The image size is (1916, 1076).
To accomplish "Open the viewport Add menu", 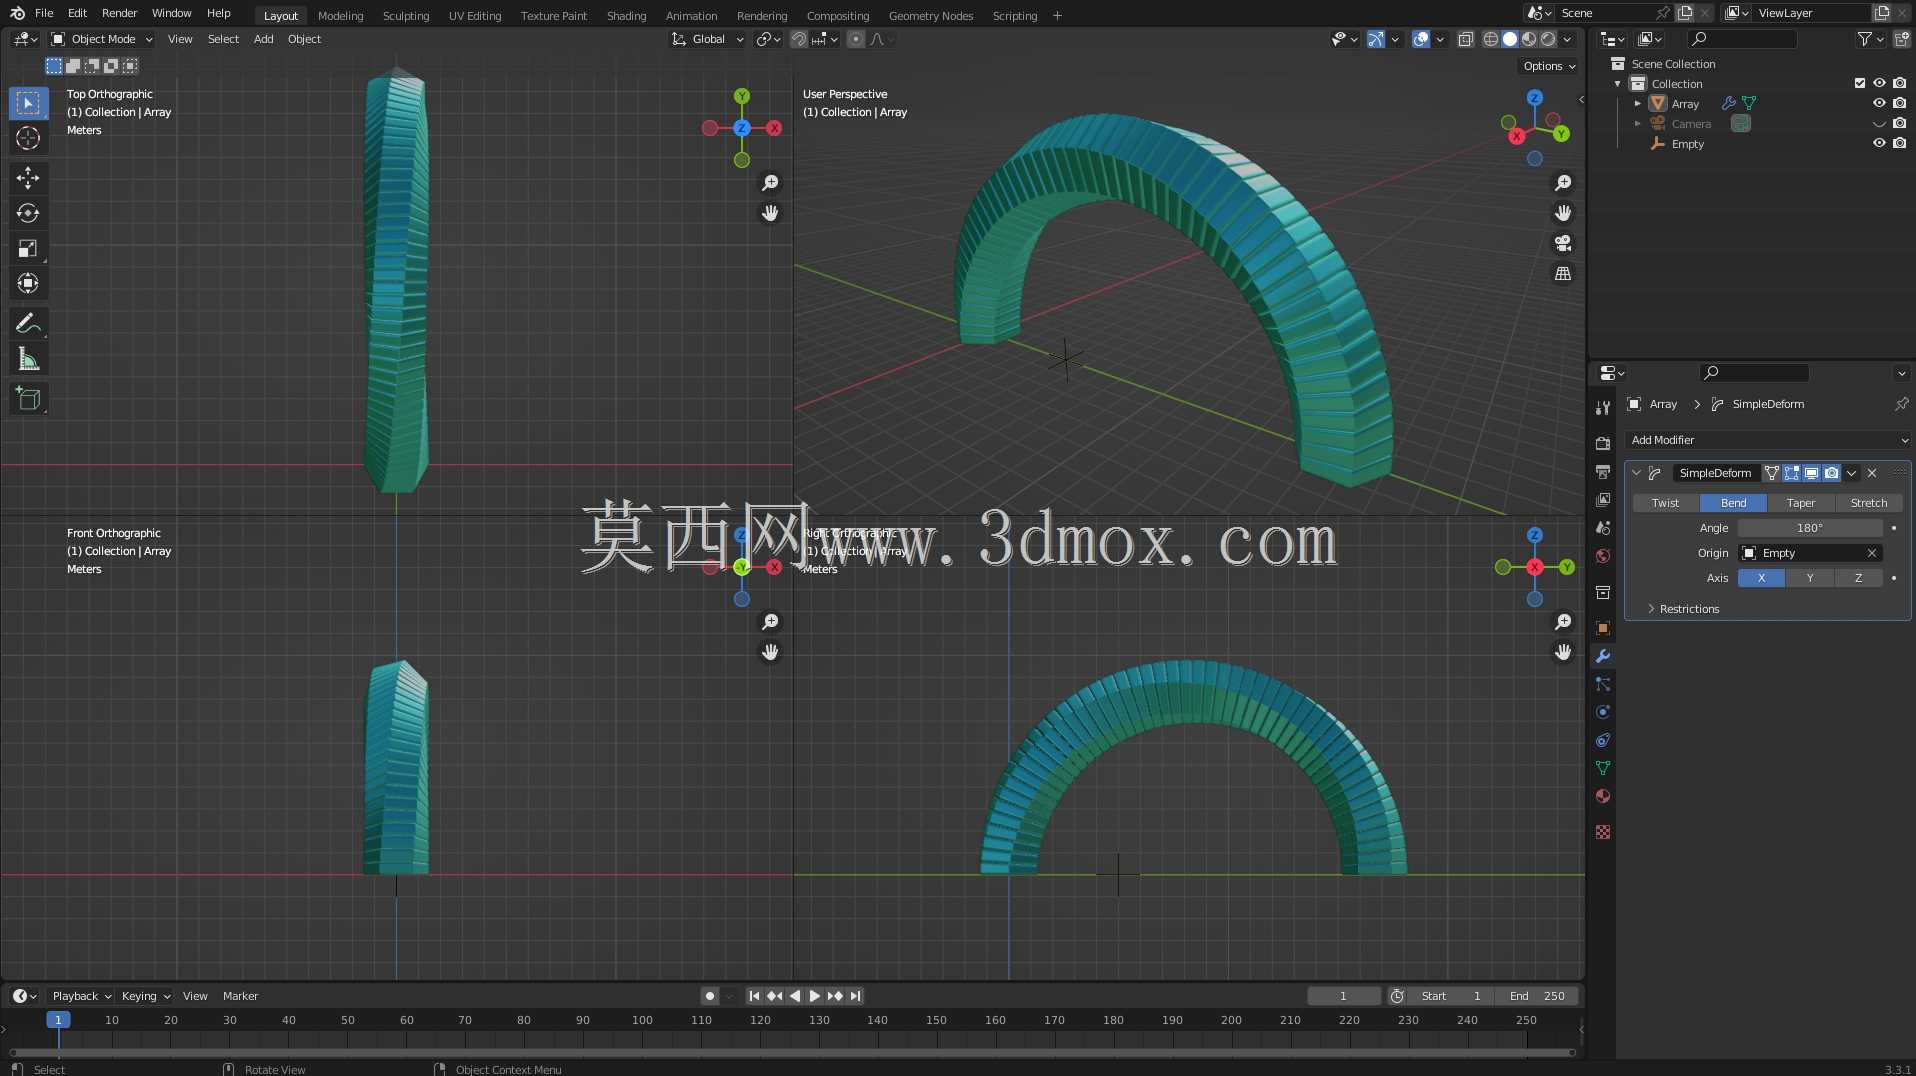I will tap(263, 39).
